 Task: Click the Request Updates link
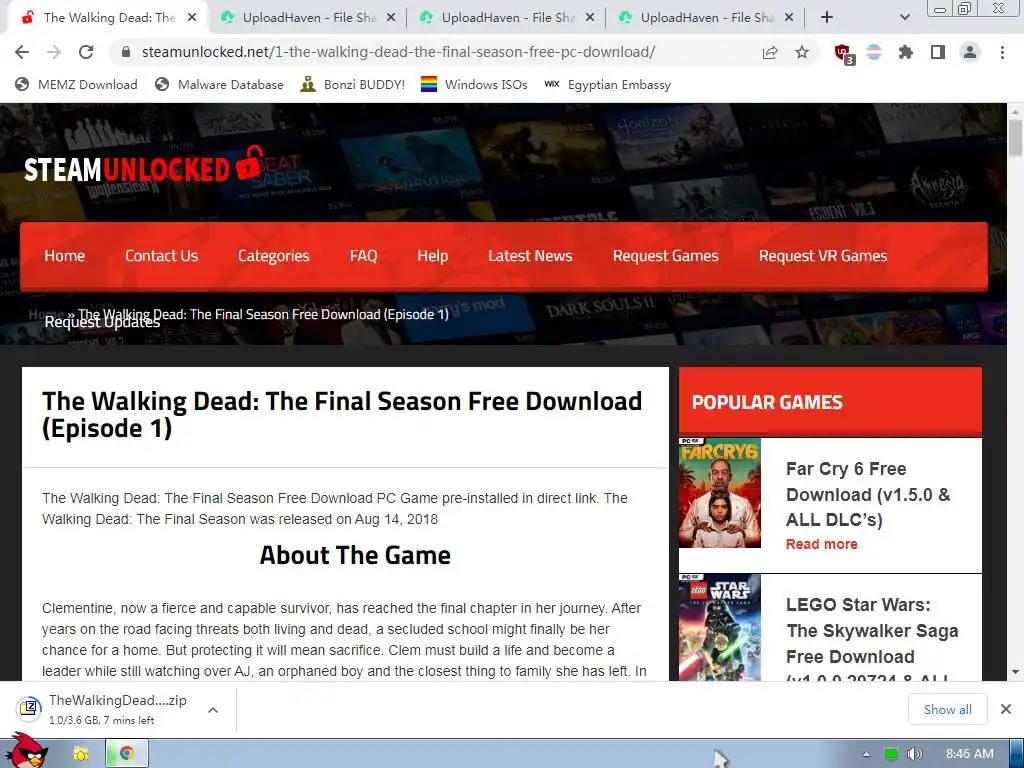coord(102,323)
